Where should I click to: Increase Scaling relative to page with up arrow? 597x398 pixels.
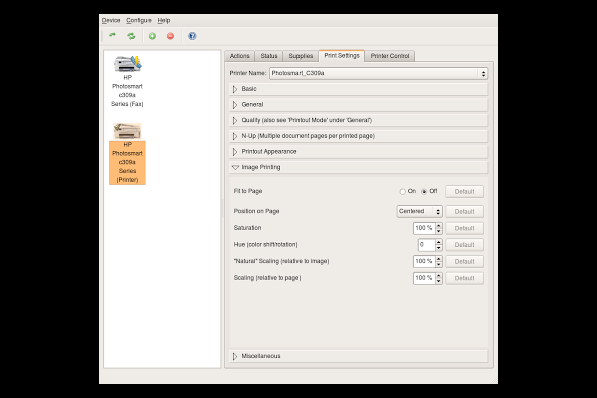[439, 275]
